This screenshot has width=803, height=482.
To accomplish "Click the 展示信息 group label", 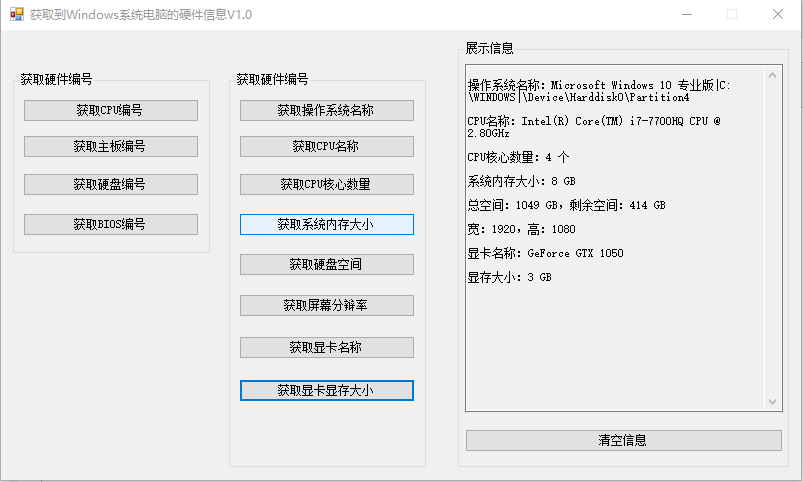I will [x=489, y=48].
